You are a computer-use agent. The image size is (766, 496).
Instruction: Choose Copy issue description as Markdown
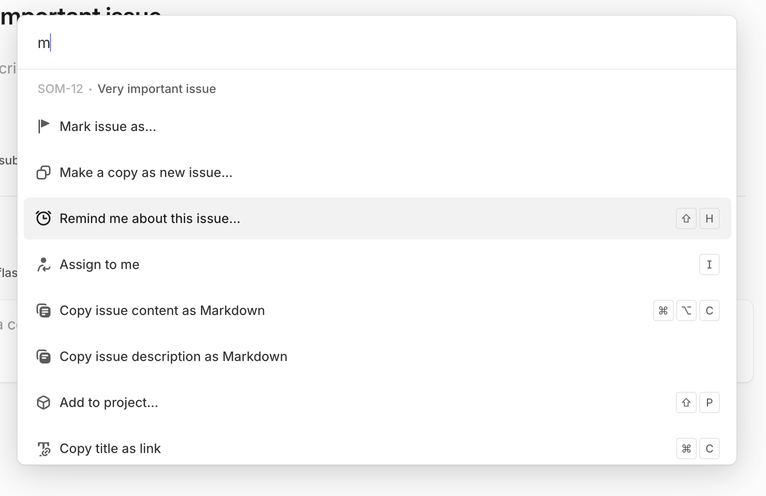(x=173, y=356)
